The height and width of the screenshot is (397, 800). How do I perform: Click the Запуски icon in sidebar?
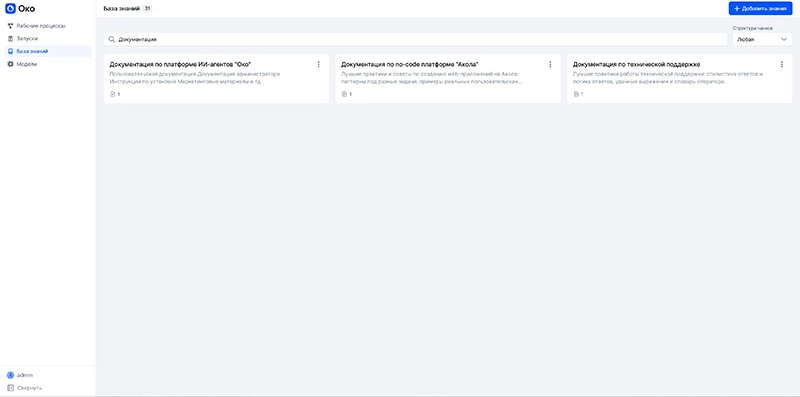(x=10, y=38)
